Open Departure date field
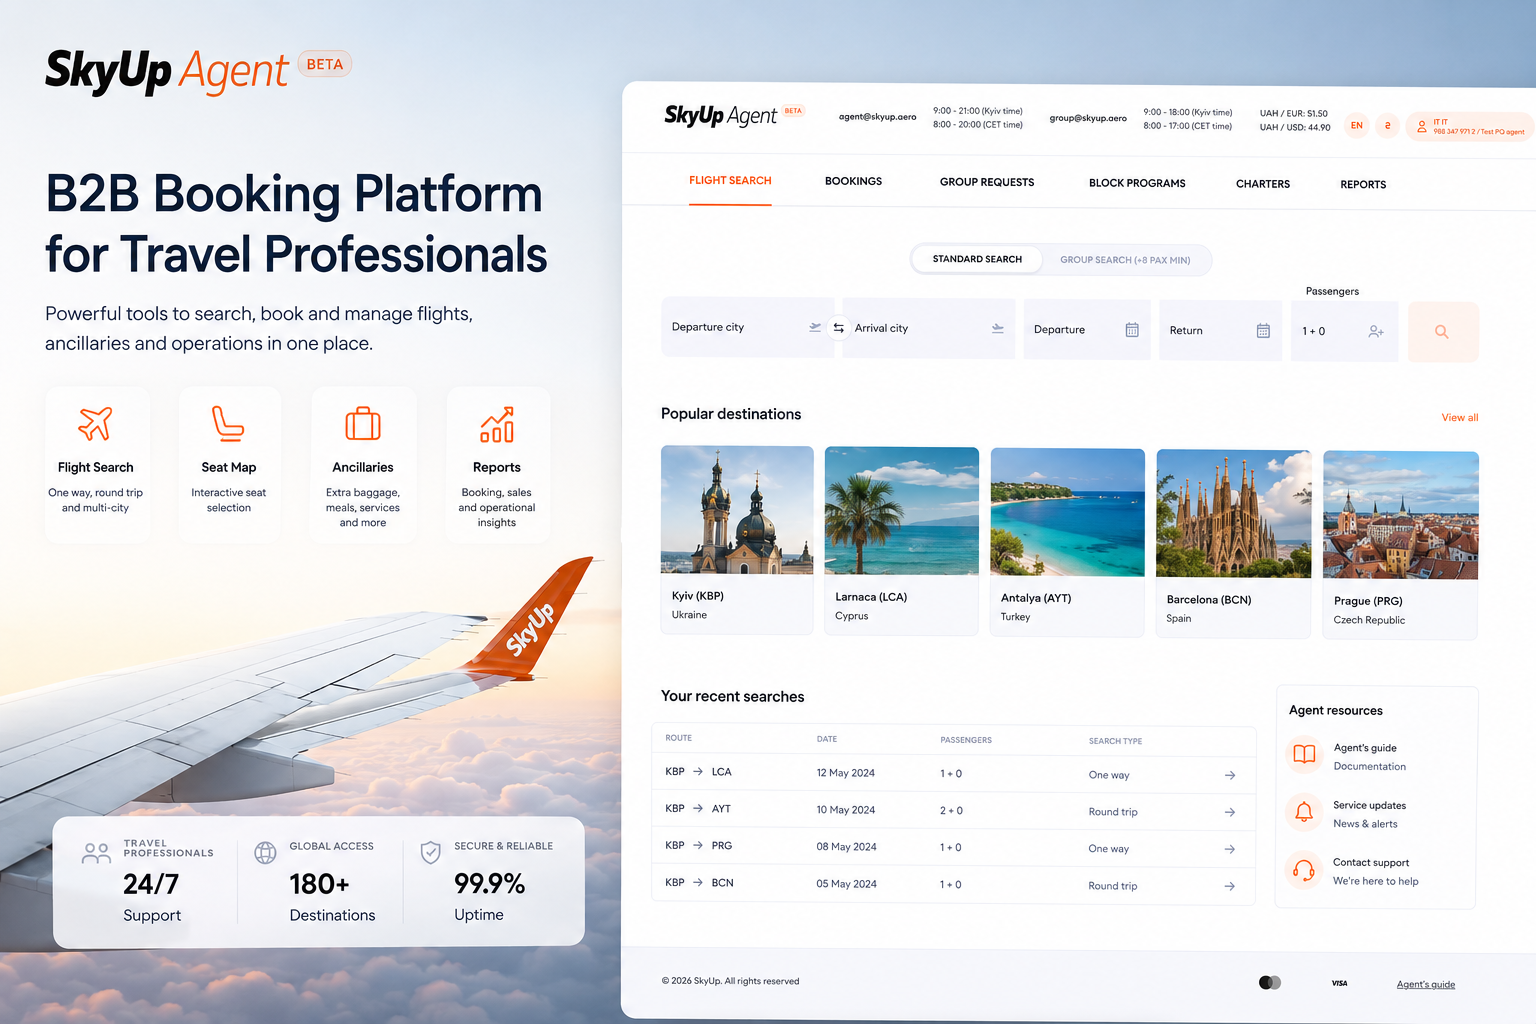 point(1087,330)
